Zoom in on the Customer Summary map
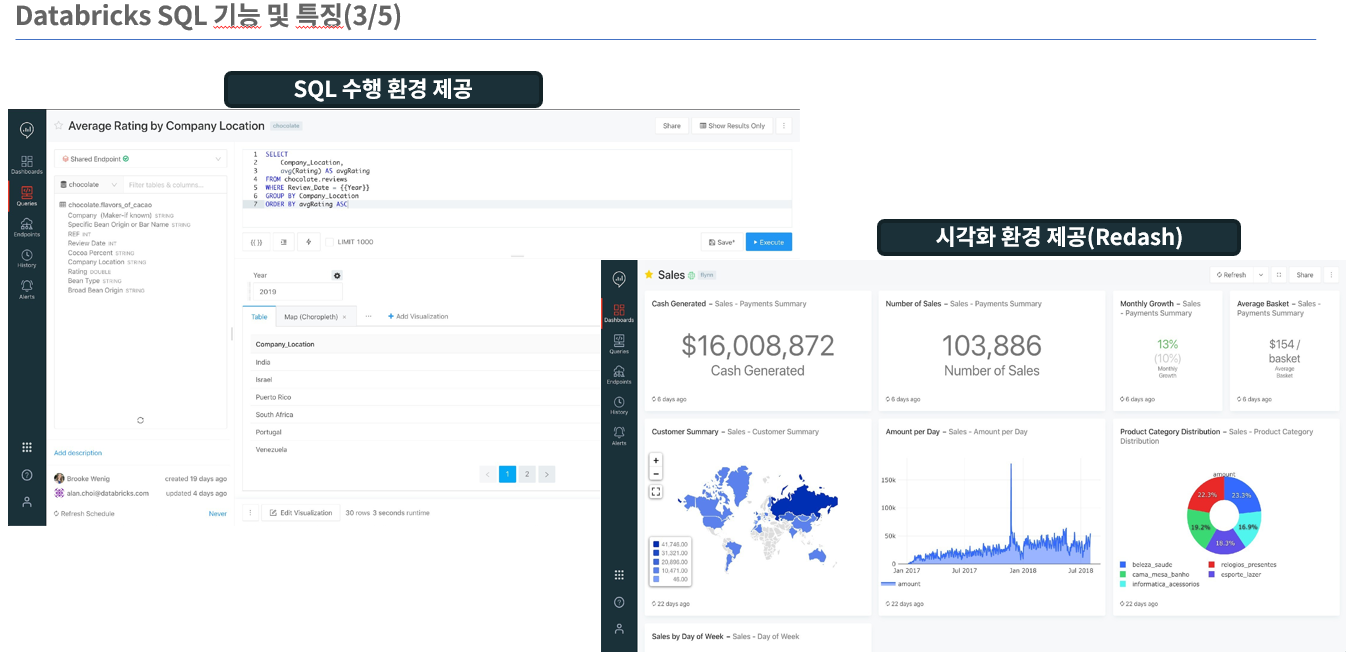This screenshot has height=660, width=1350. pos(656,460)
